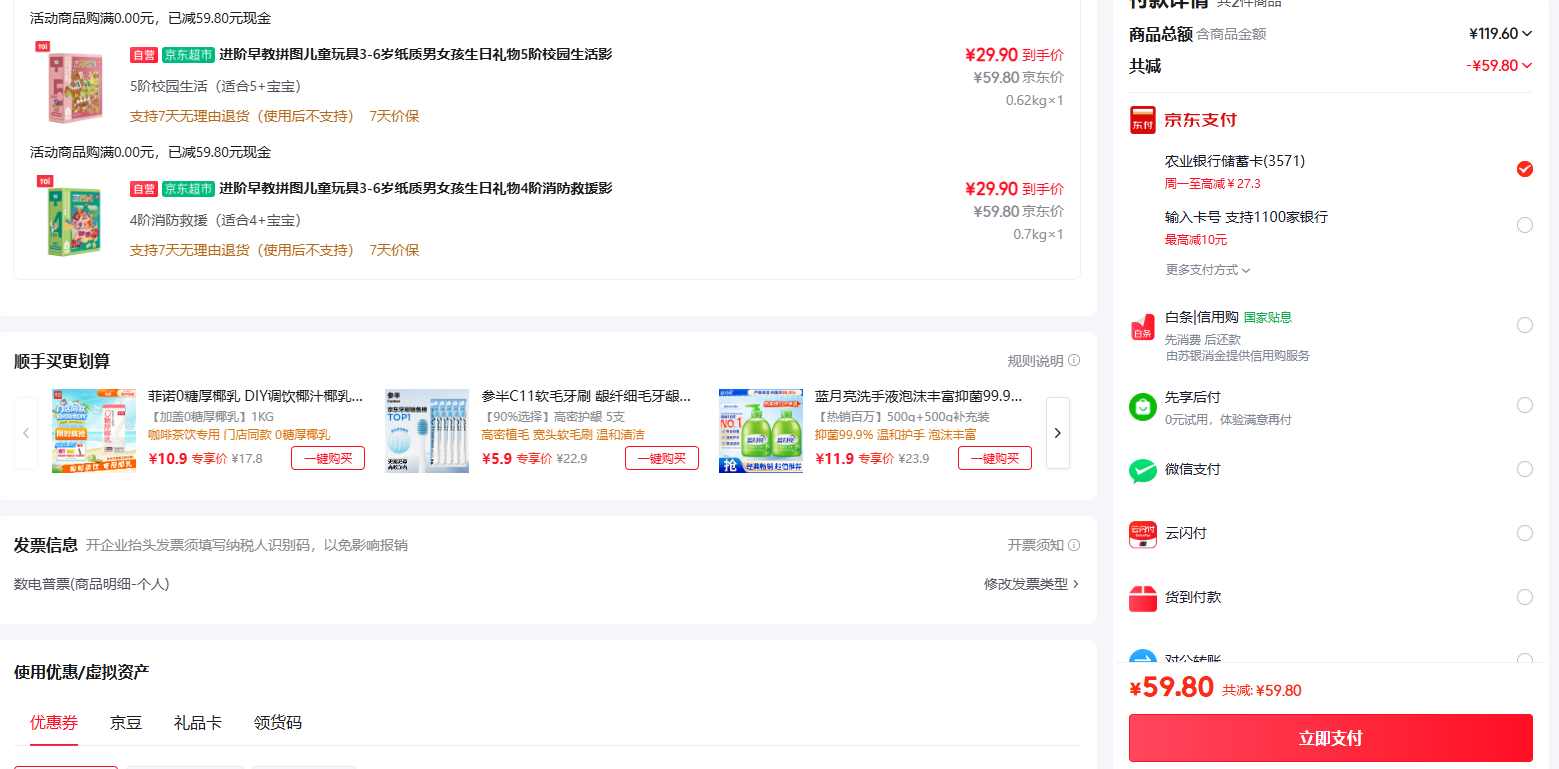Click the 先享后付 green bag icon
This screenshot has width=1559, height=769.
[x=1142, y=407]
